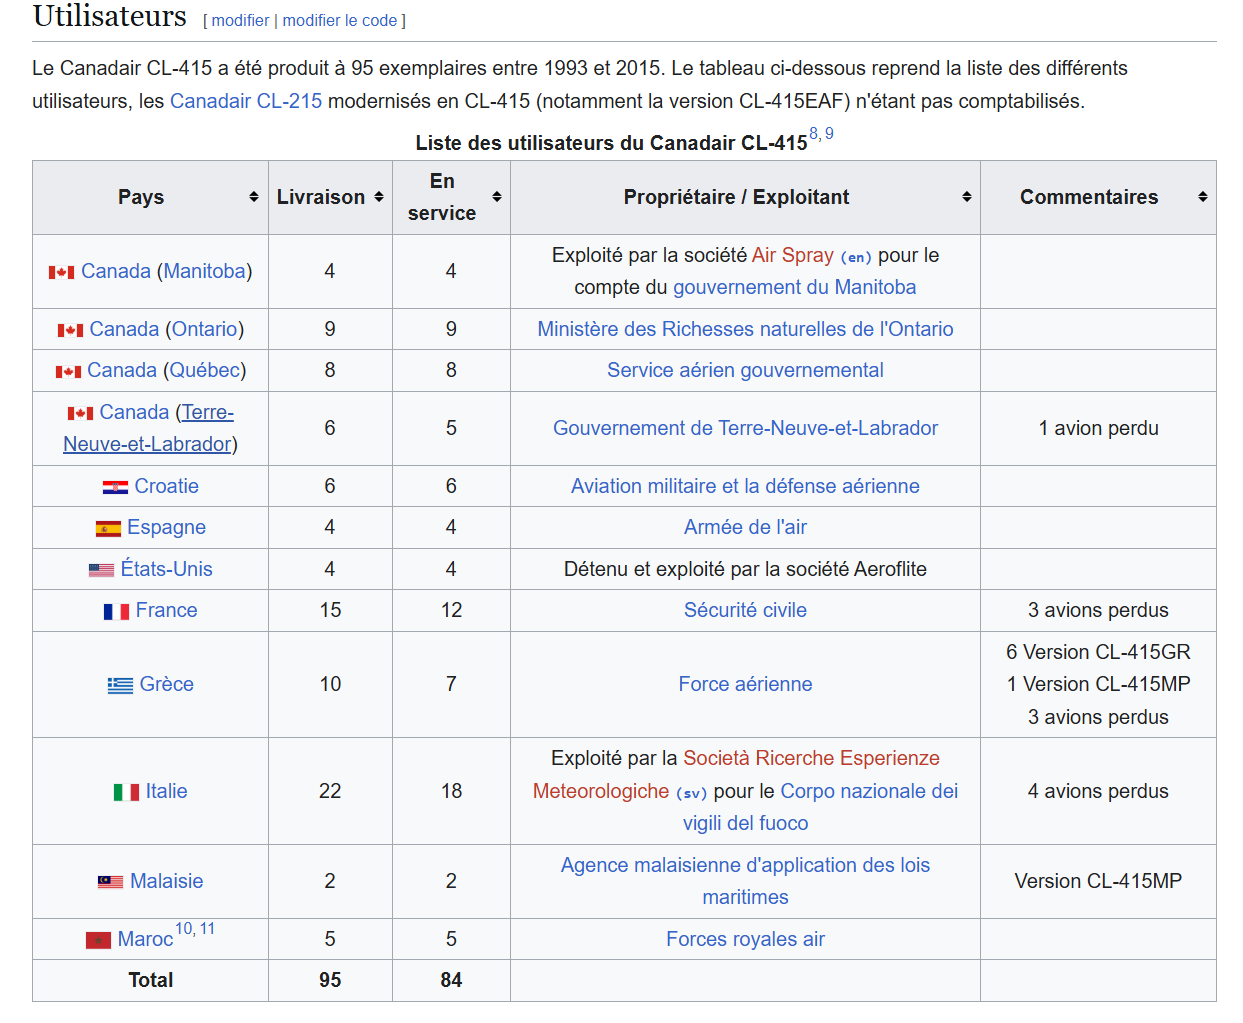
Task: Open the Canada link in the Manitoba row
Action: tap(116, 271)
